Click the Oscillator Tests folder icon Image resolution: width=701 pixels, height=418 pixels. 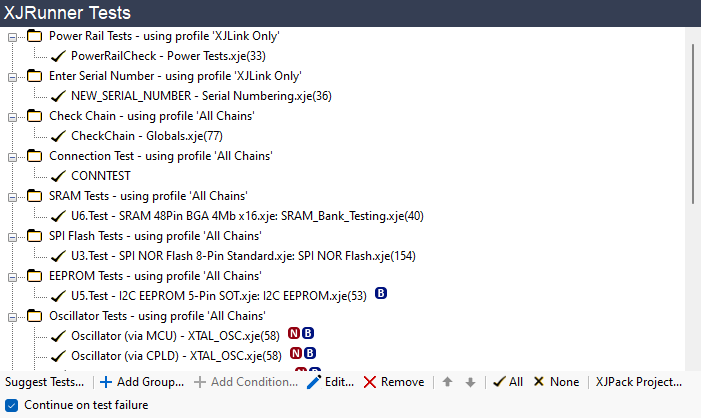[35, 316]
